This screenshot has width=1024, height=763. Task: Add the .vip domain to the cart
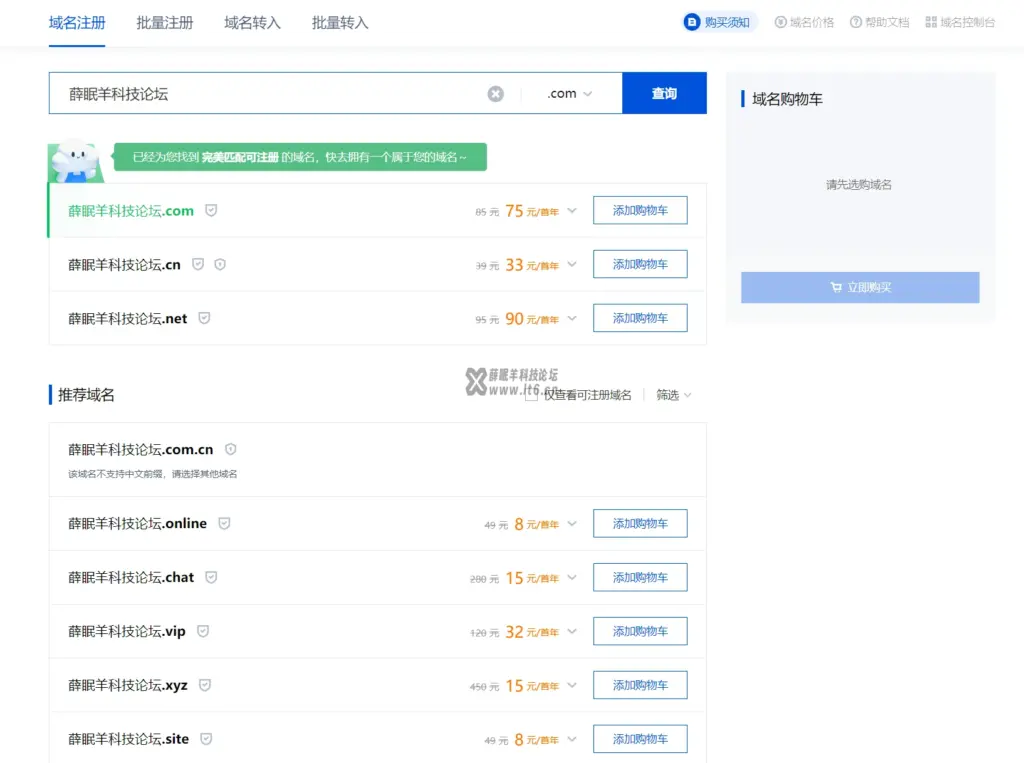(x=640, y=631)
